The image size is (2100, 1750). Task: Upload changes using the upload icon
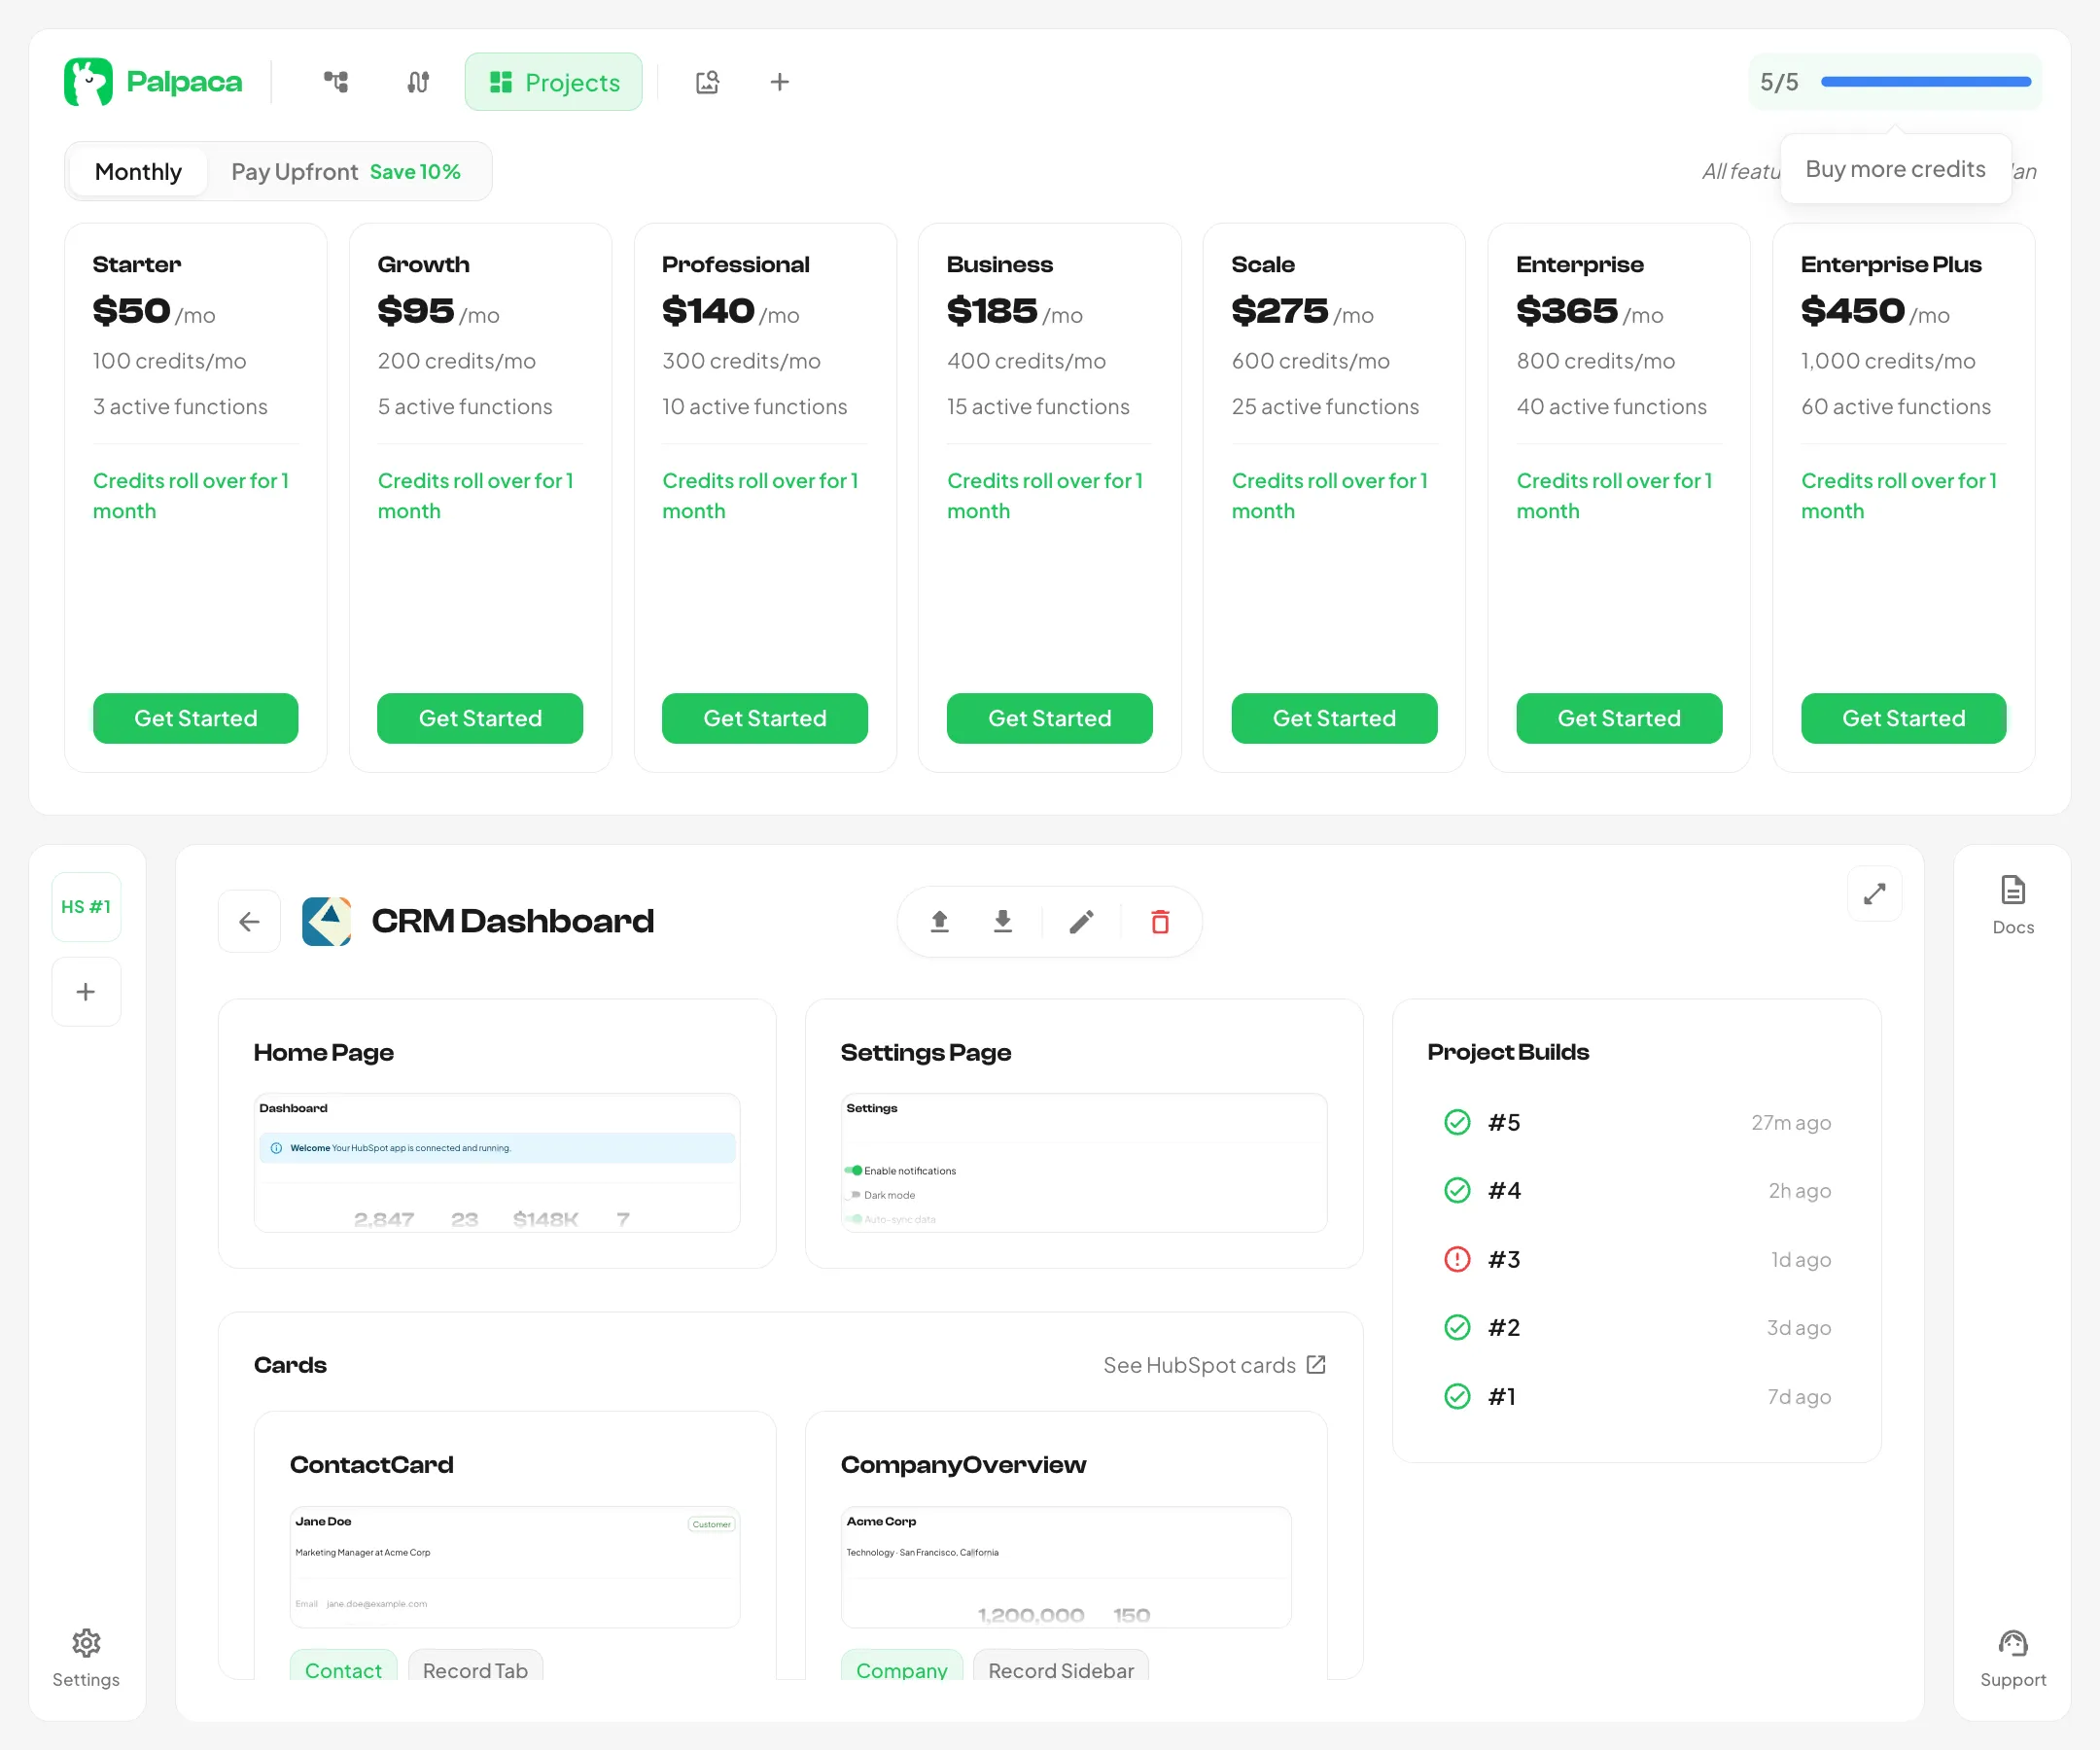point(939,921)
